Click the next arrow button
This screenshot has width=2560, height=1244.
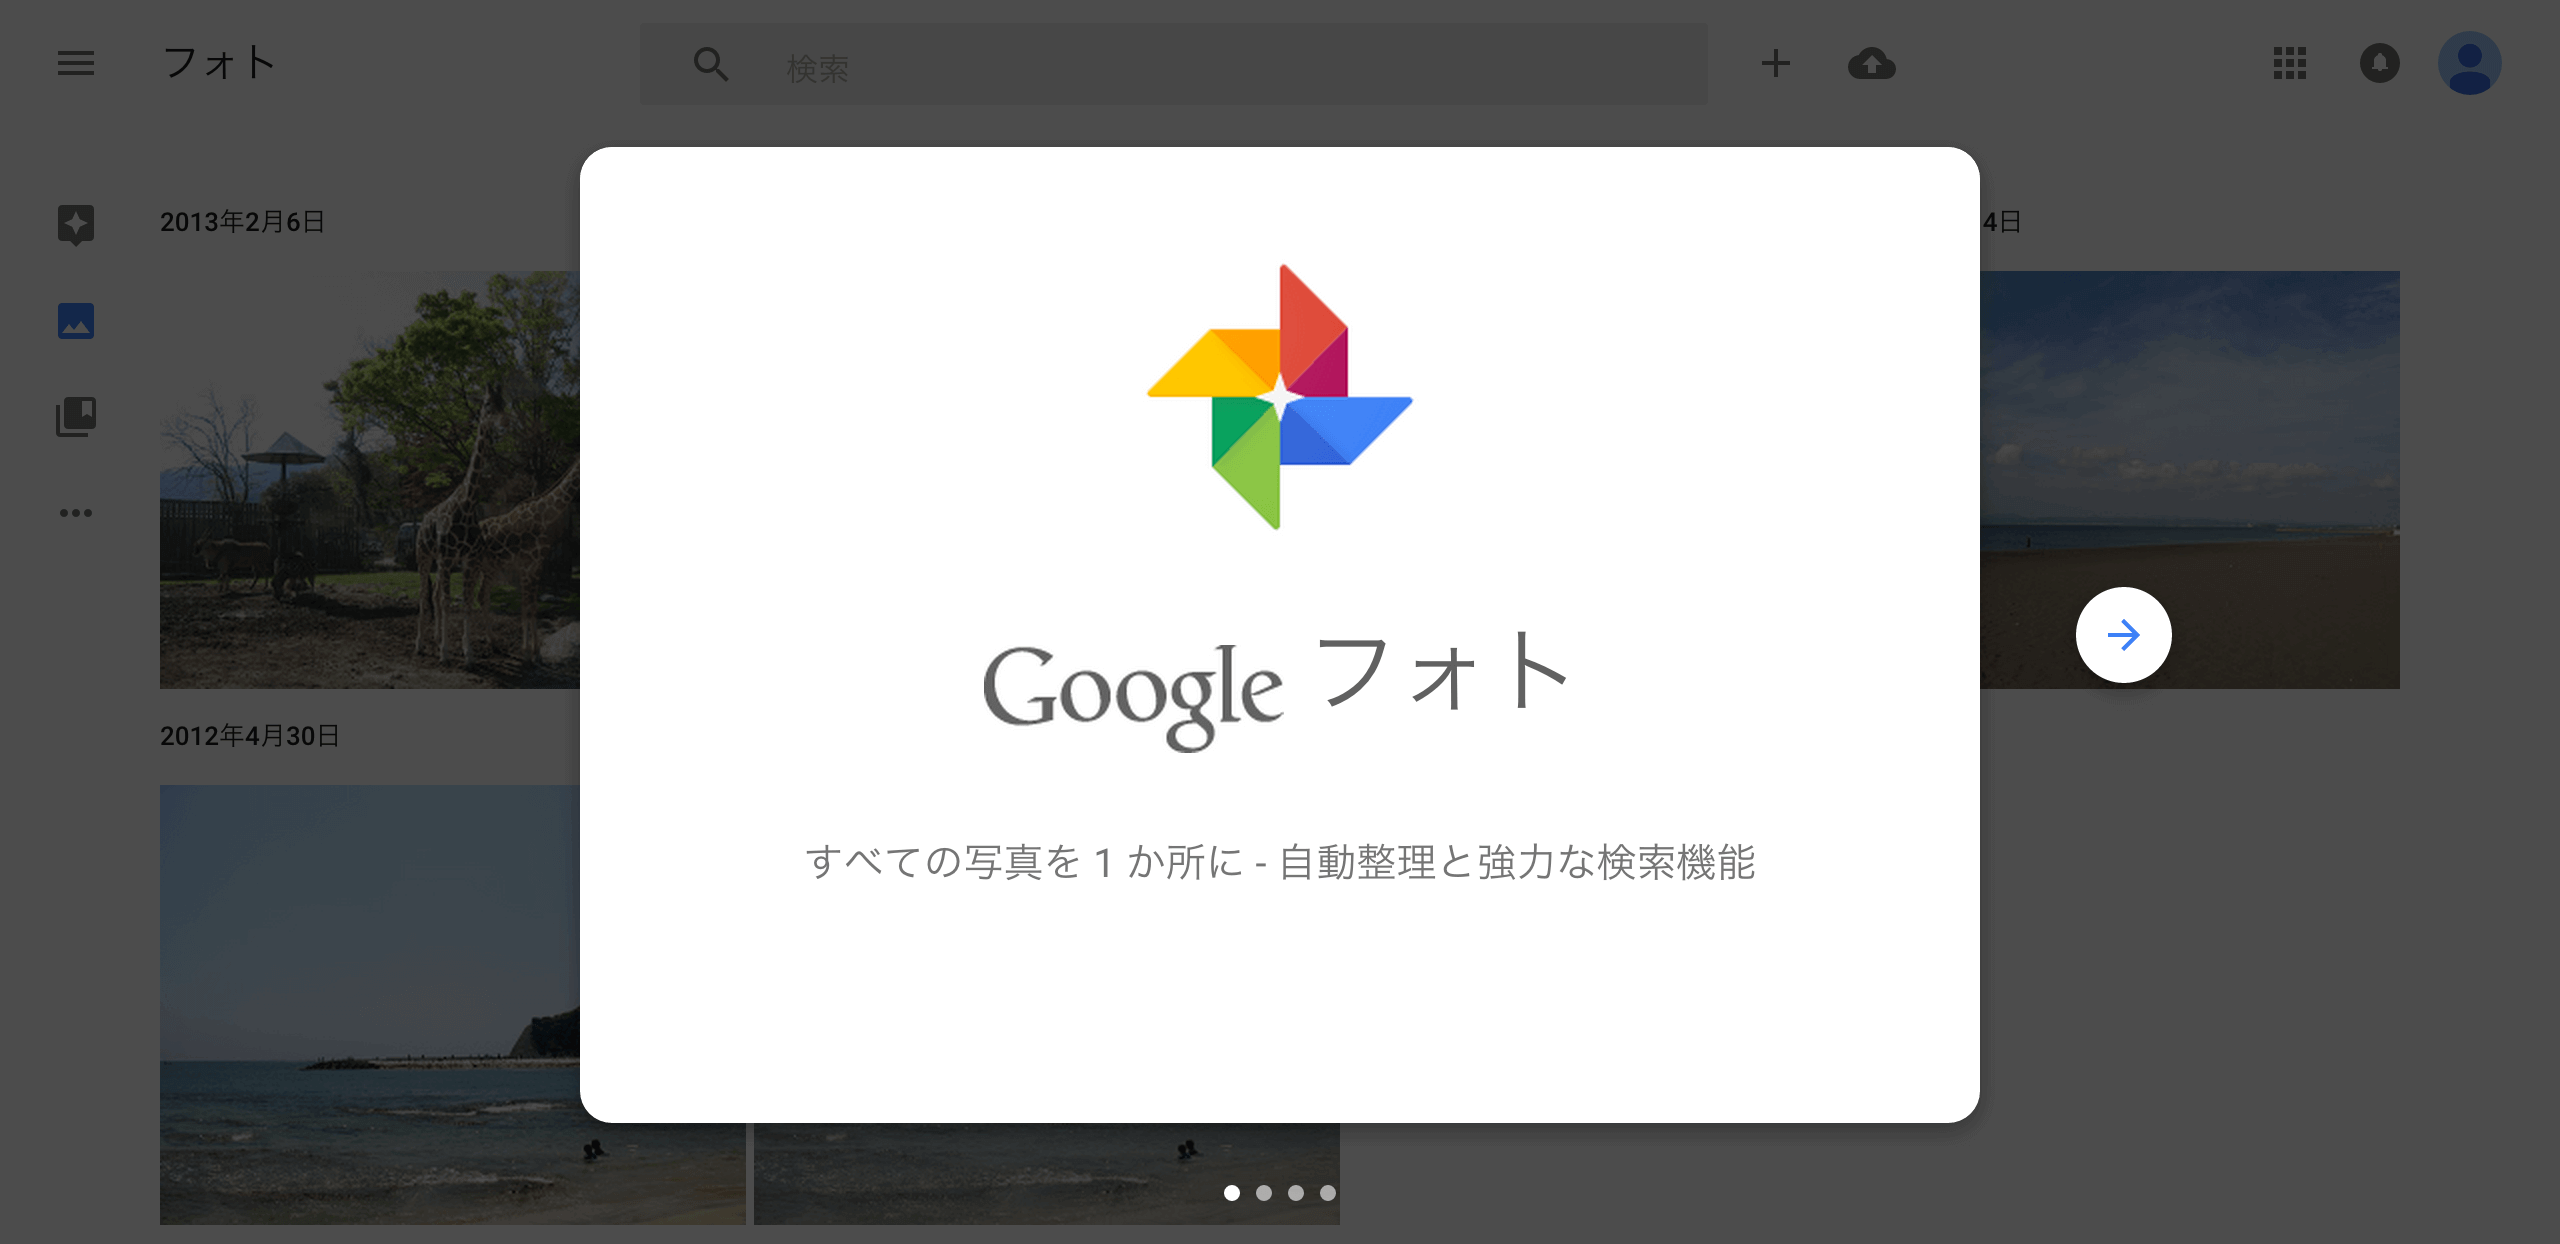[x=2124, y=635]
